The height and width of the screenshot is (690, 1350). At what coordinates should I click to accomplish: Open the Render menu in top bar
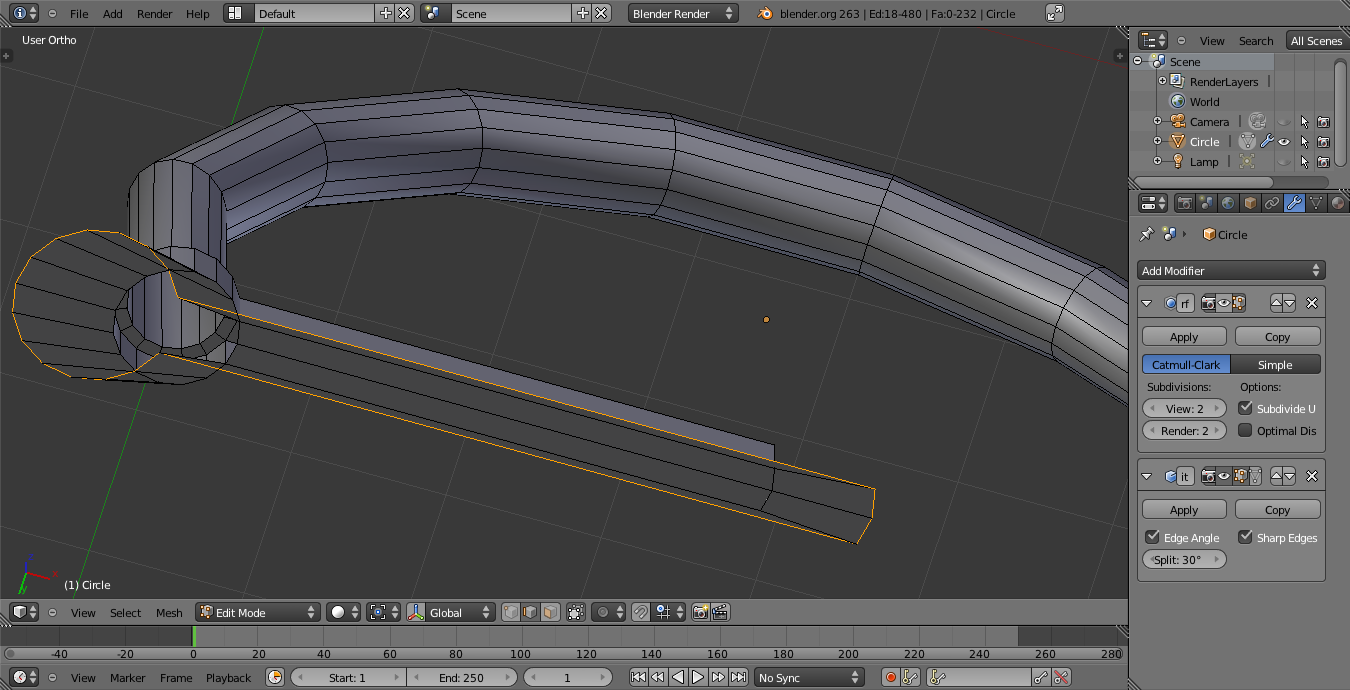(154, 13)
